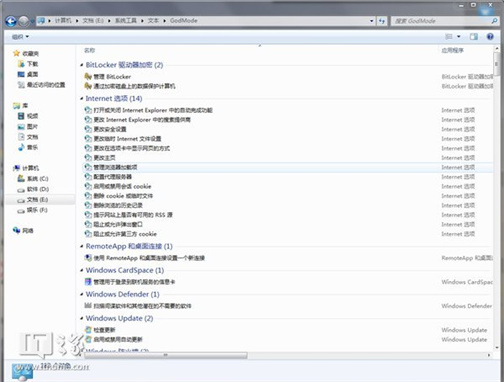The image size is (504, 382).
Task: Click the 搜索 GodMode search field
Action: [445, 21]
